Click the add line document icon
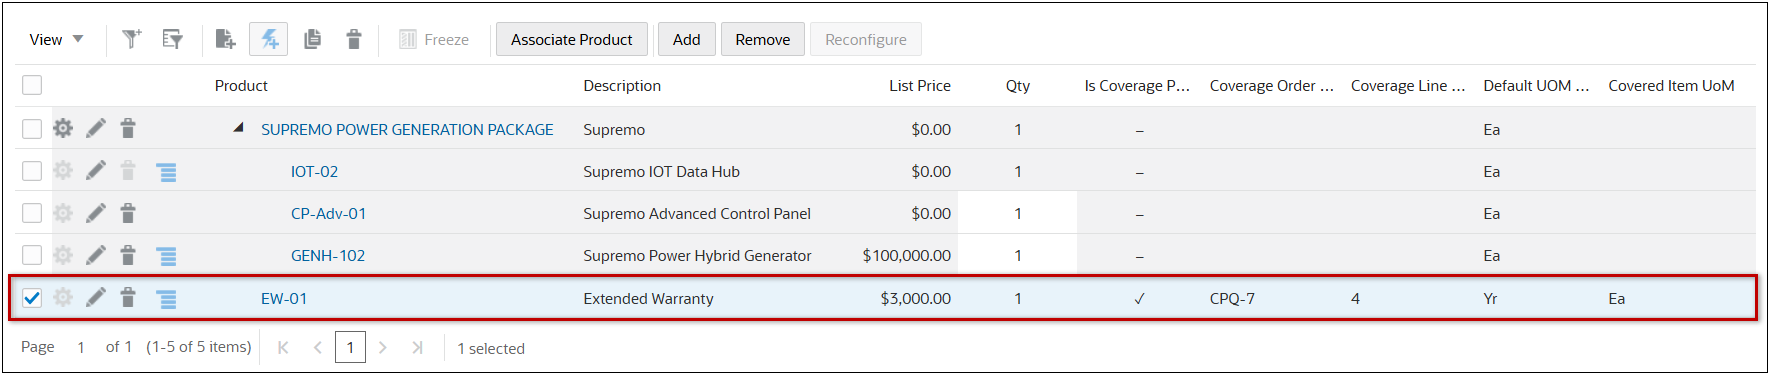The image size is (1770, 375). [225, 39]
